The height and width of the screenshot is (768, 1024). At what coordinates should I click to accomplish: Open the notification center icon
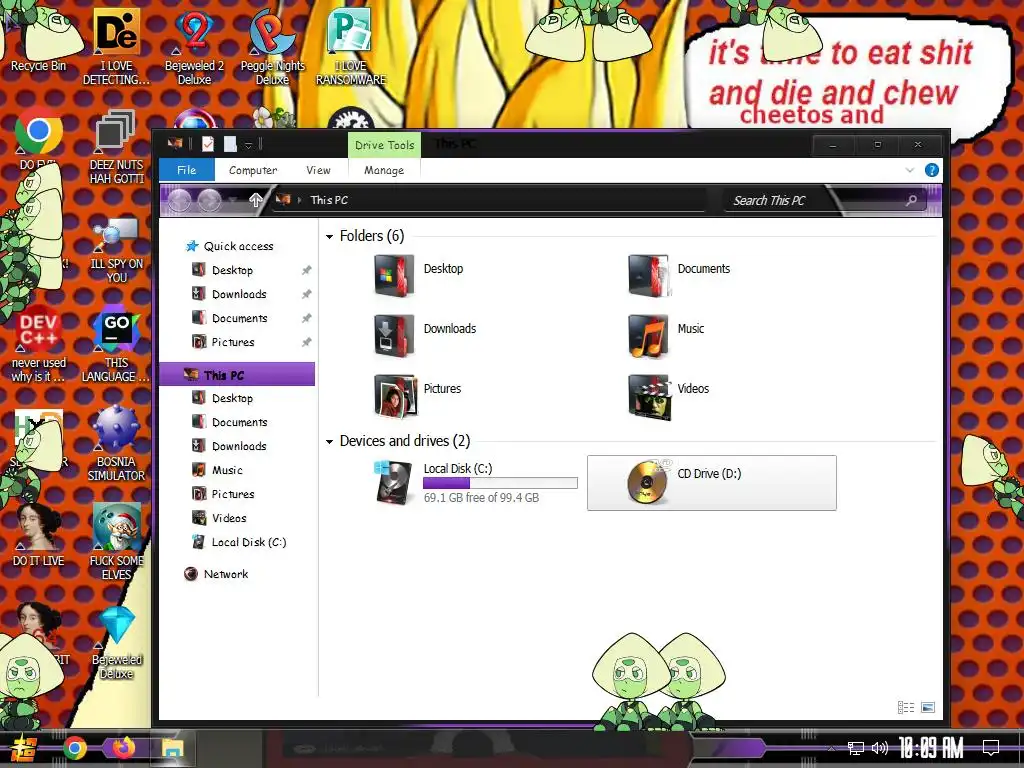point(991,747)
